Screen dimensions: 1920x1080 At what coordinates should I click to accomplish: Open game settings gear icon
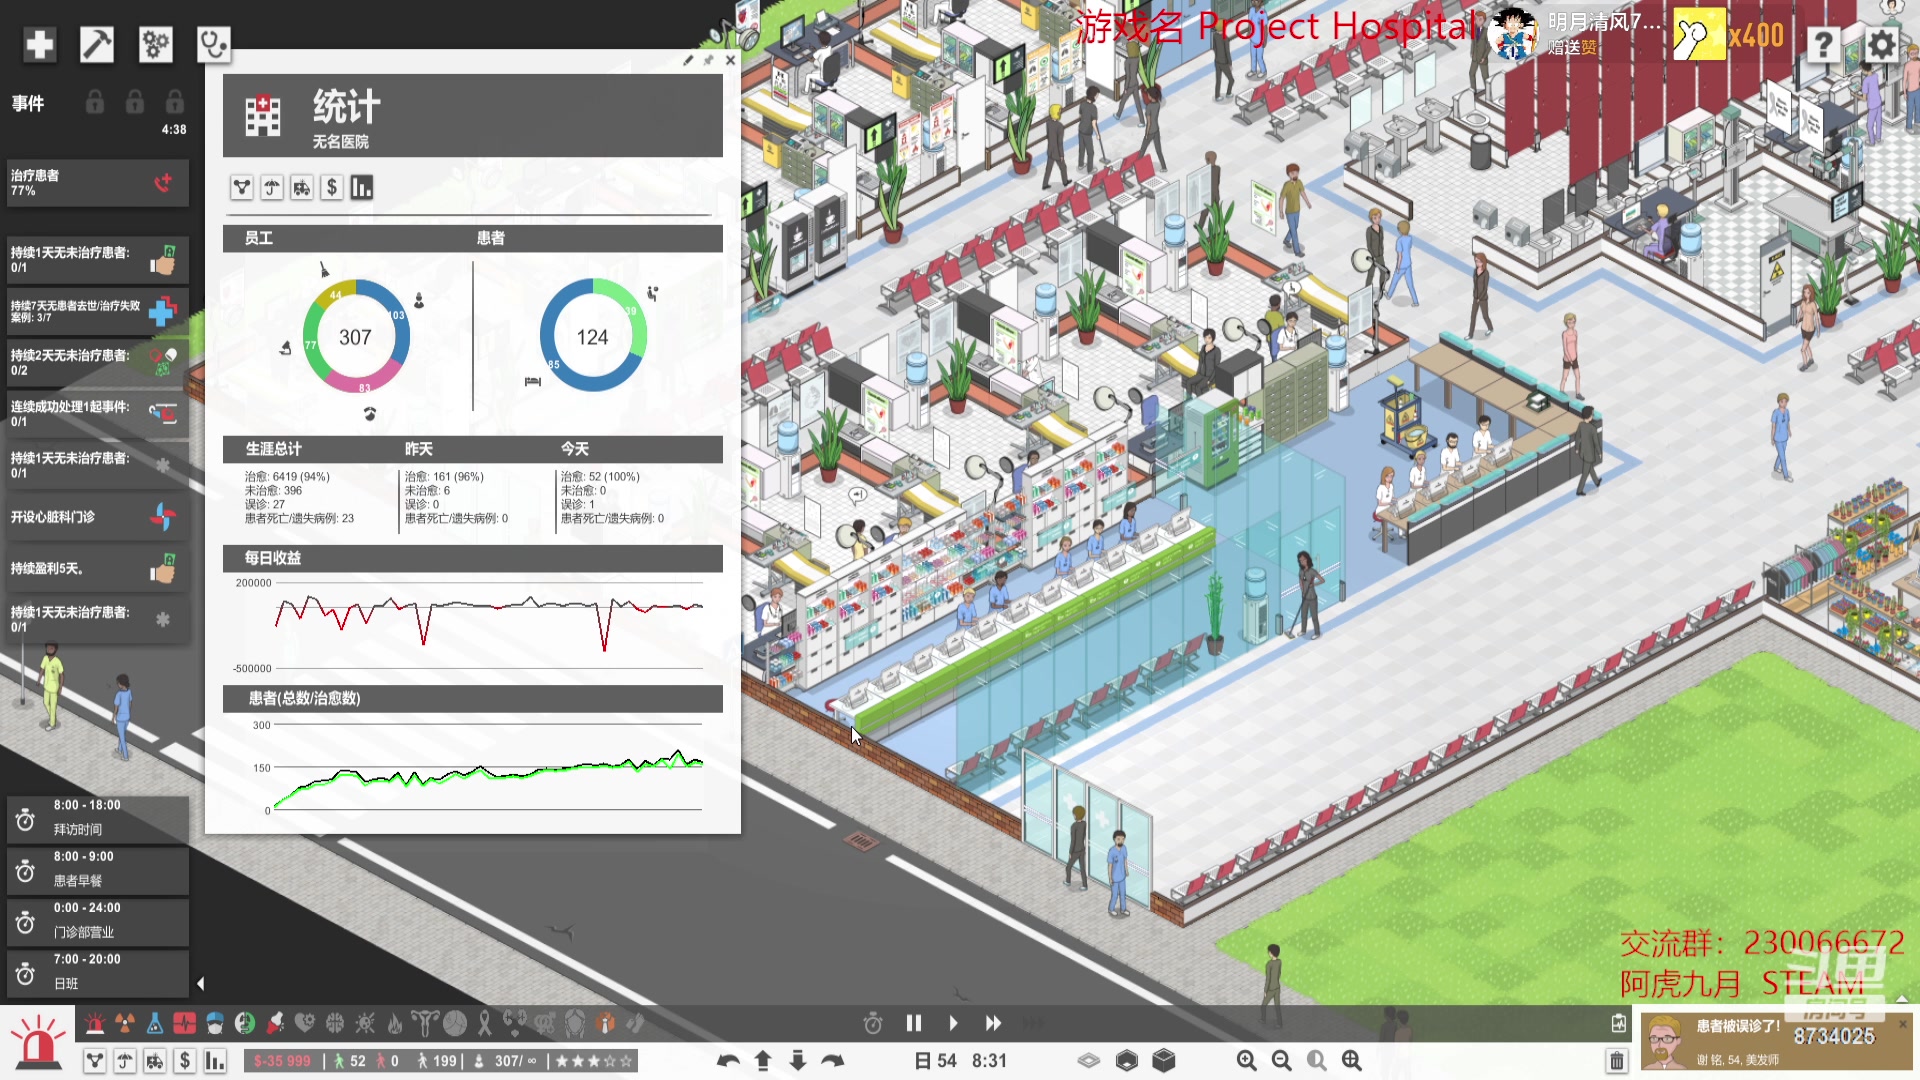1881,44
